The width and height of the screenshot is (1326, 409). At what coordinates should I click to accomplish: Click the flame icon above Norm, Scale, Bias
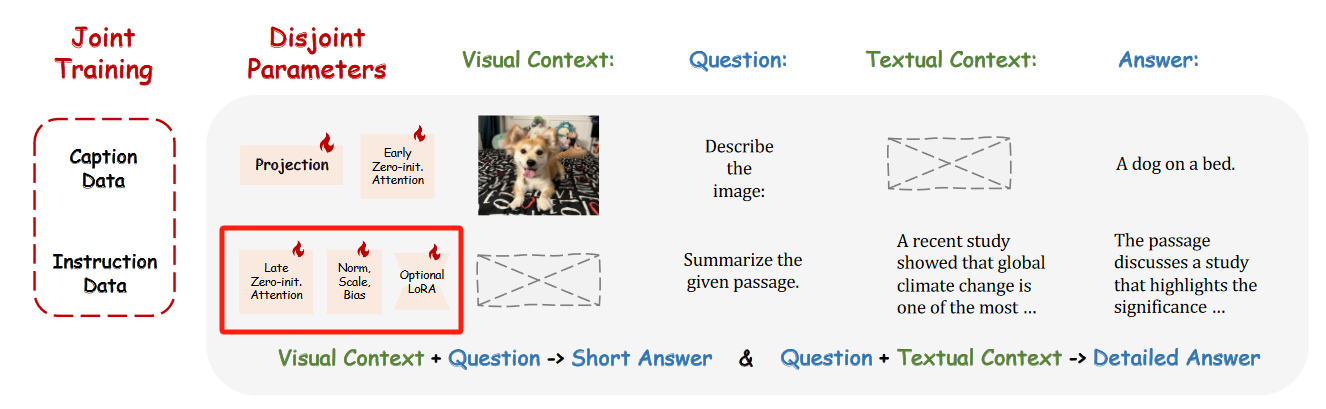(x=362, y=249)
